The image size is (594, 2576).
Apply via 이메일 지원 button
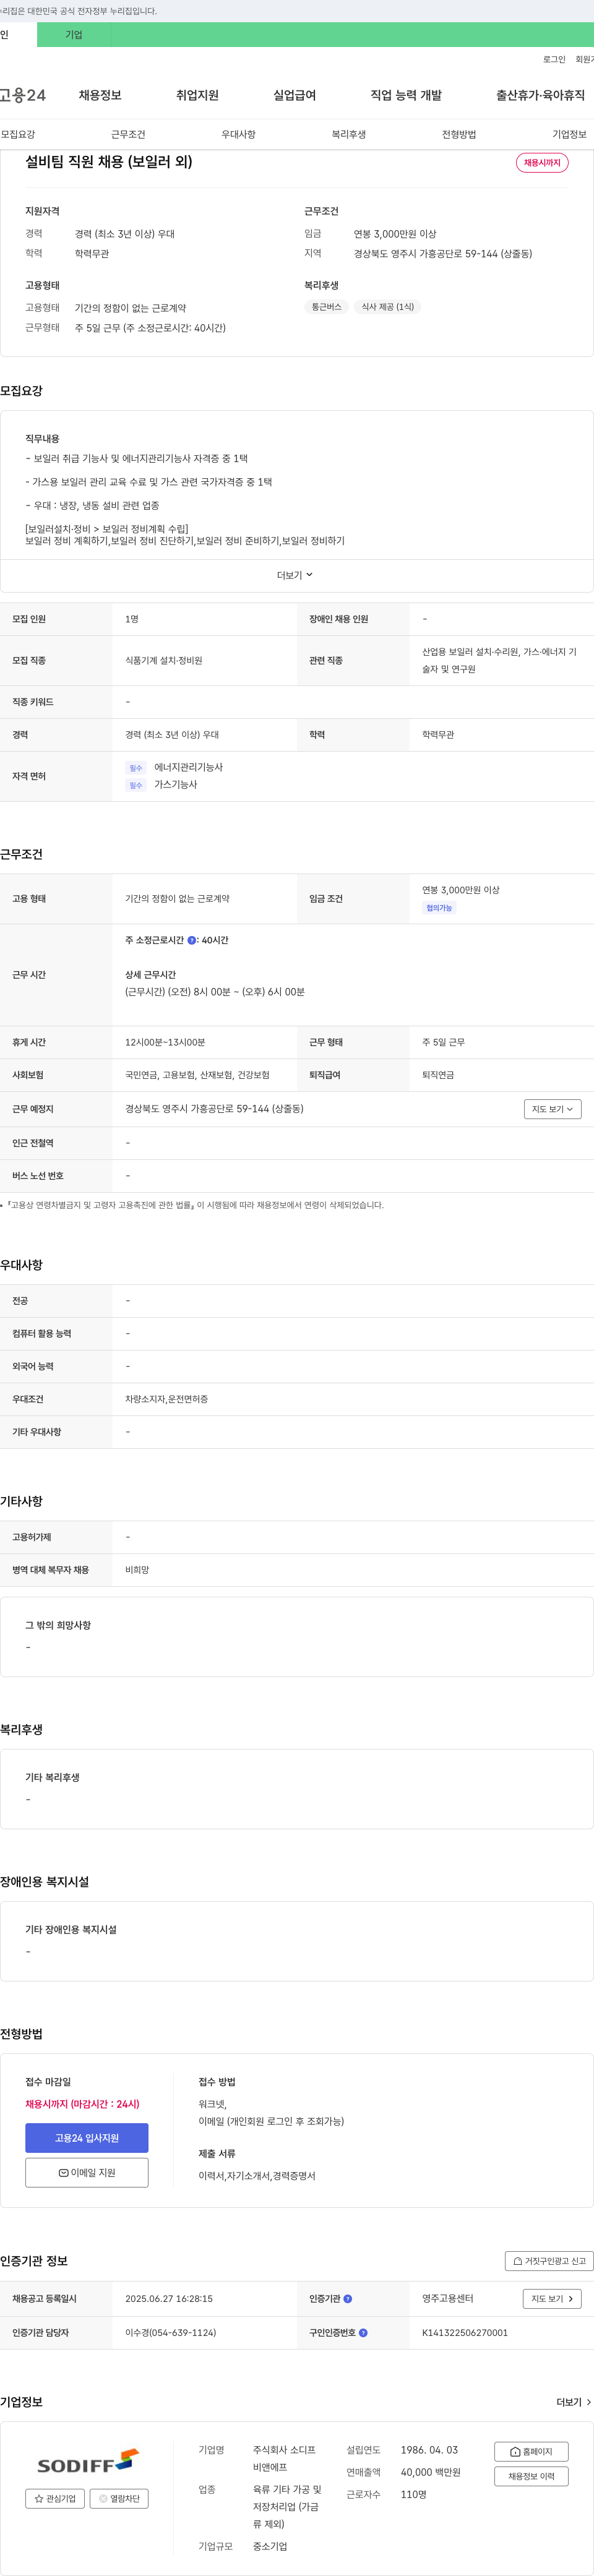87,2172
